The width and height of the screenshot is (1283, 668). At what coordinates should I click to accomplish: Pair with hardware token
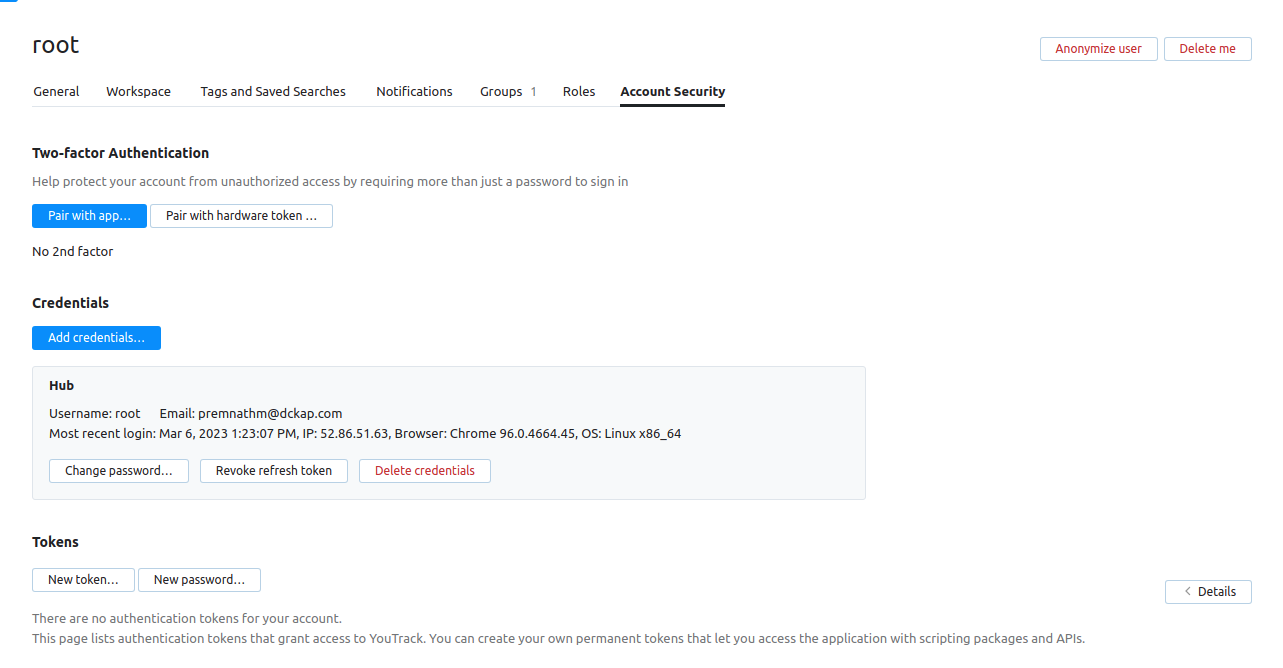pos(241,215)
